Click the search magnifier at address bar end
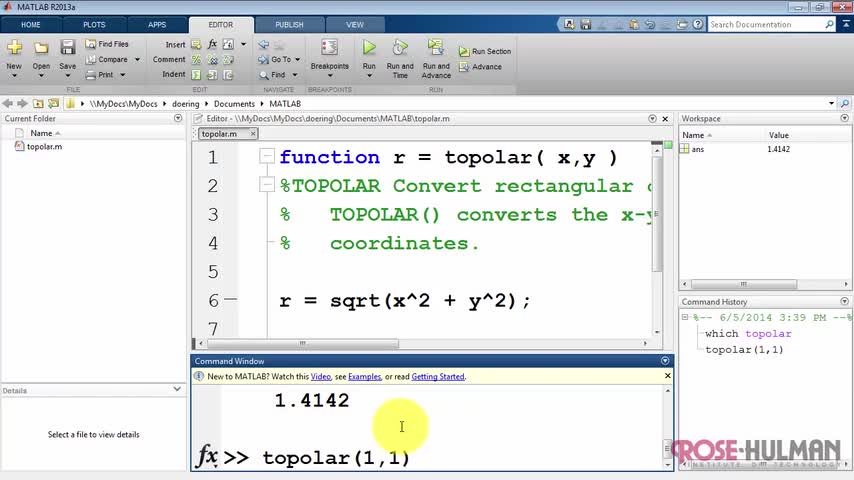854x480 pixels. [845, 104]
